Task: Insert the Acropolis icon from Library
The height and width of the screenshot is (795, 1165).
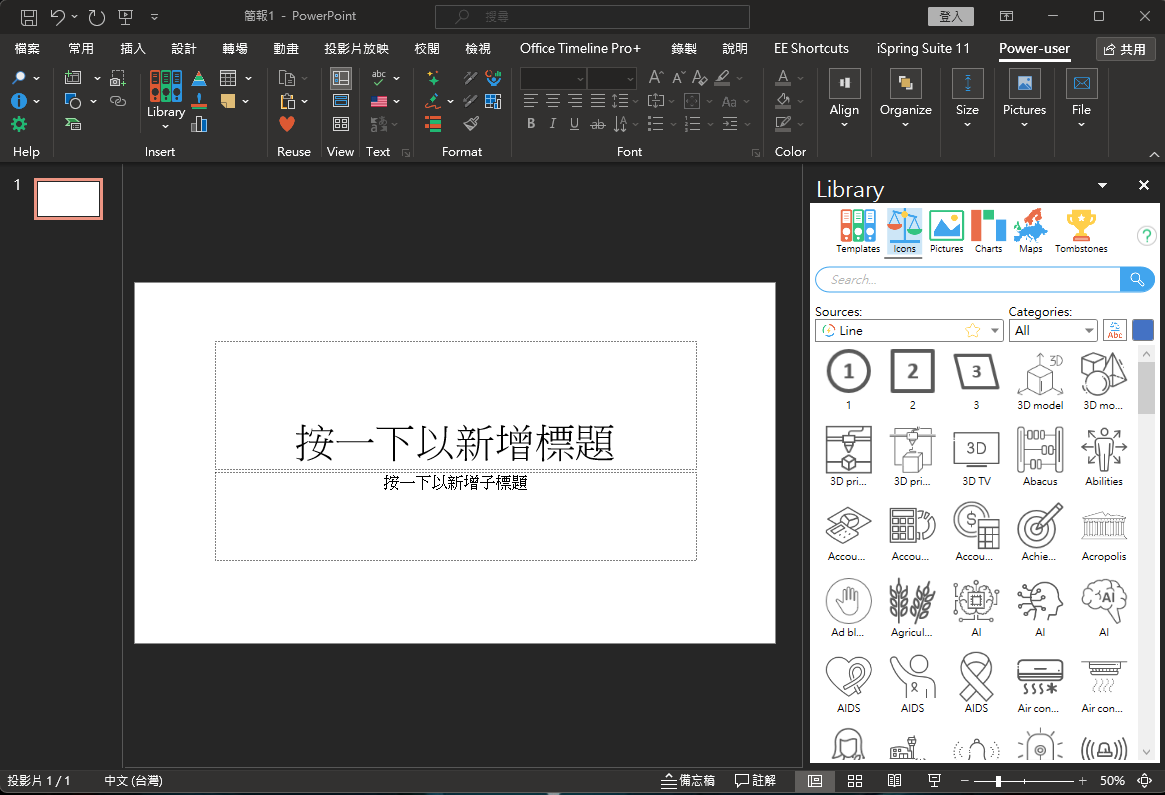Action: click(x=1104, y=533)
